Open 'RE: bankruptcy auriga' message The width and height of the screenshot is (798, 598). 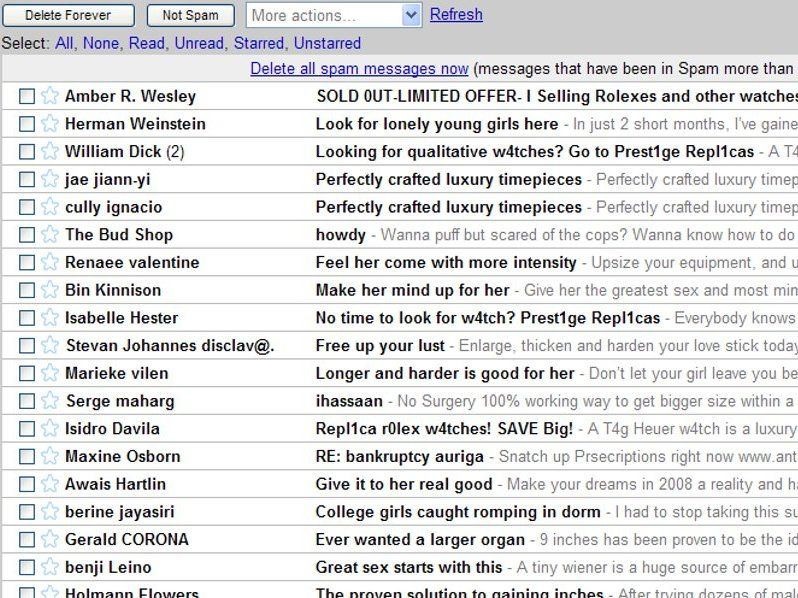click(x=400, y=457)
